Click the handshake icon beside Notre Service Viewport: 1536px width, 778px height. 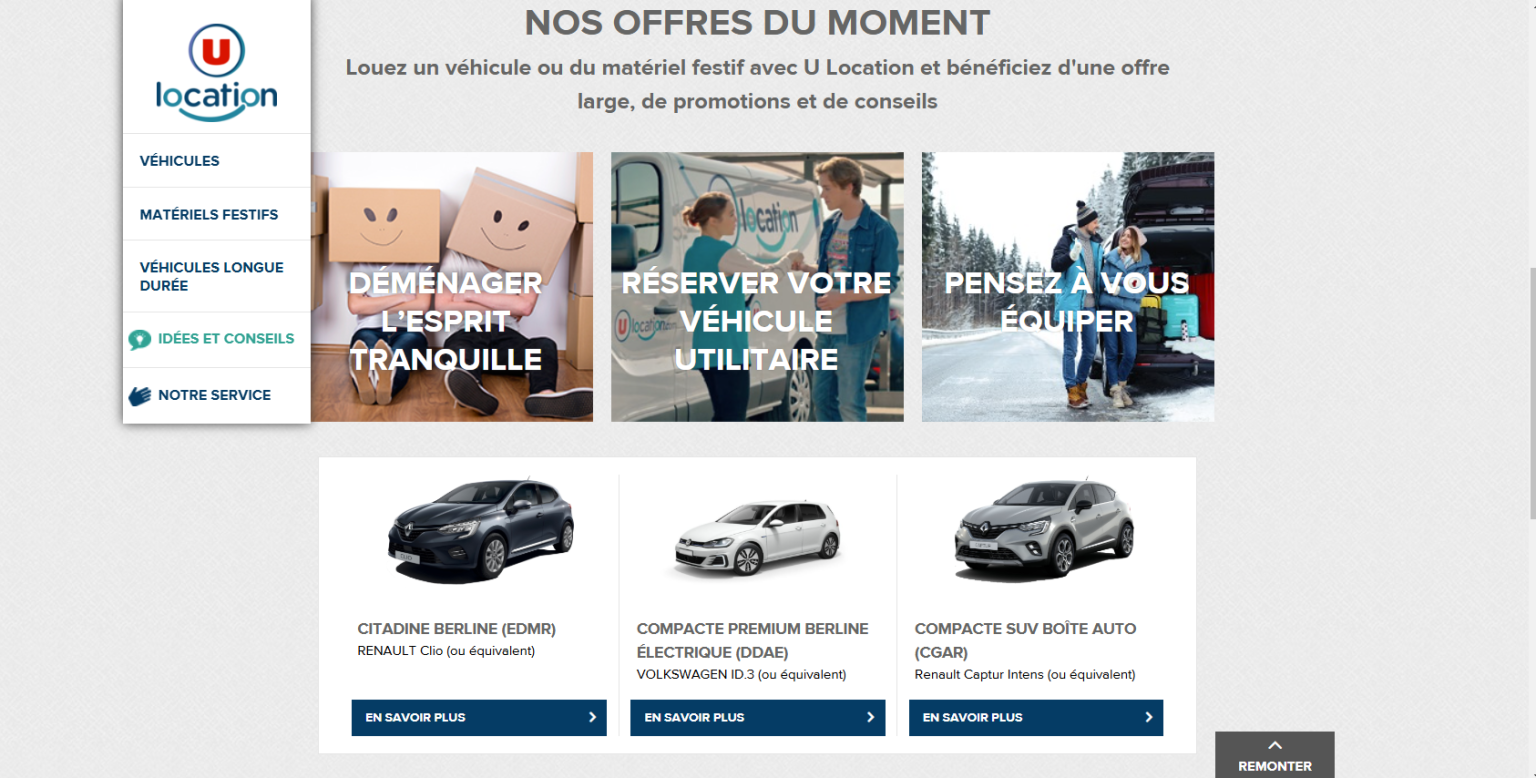coord(140,396)
